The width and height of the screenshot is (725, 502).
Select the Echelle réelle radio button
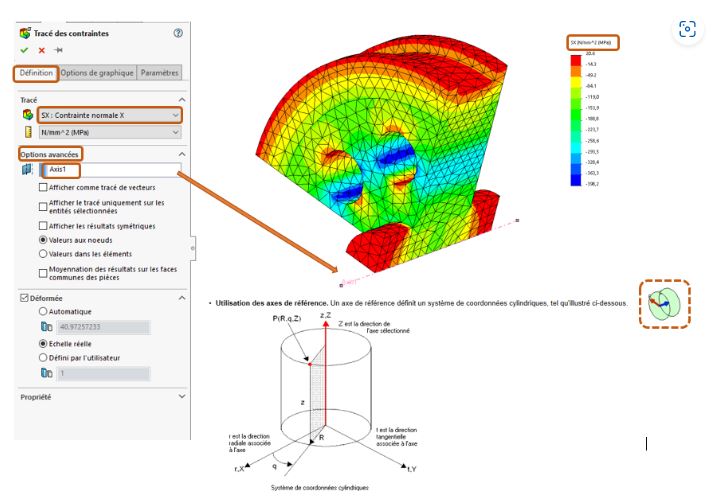43,344
